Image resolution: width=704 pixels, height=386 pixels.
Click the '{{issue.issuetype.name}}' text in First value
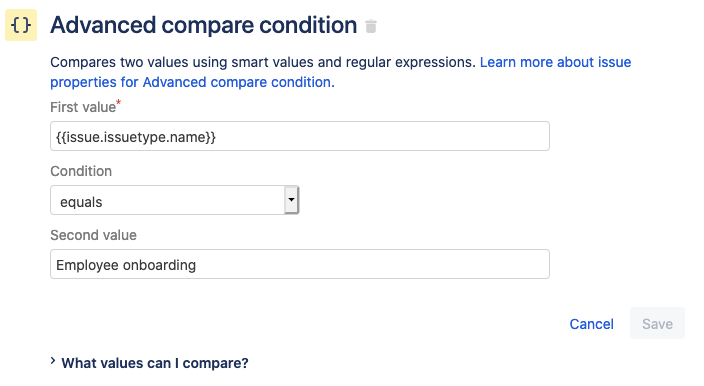(x=136, y=137)
